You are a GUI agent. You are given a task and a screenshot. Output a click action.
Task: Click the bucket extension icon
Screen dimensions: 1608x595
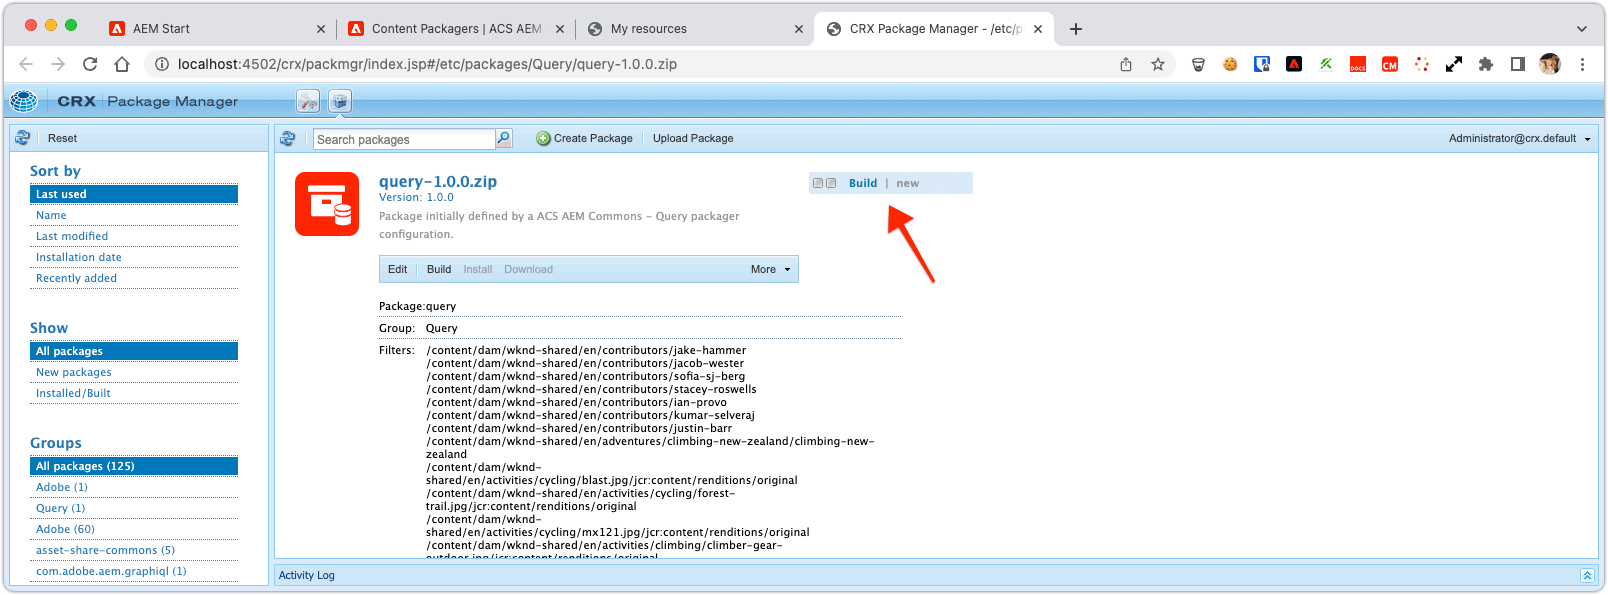point(1198,64)
